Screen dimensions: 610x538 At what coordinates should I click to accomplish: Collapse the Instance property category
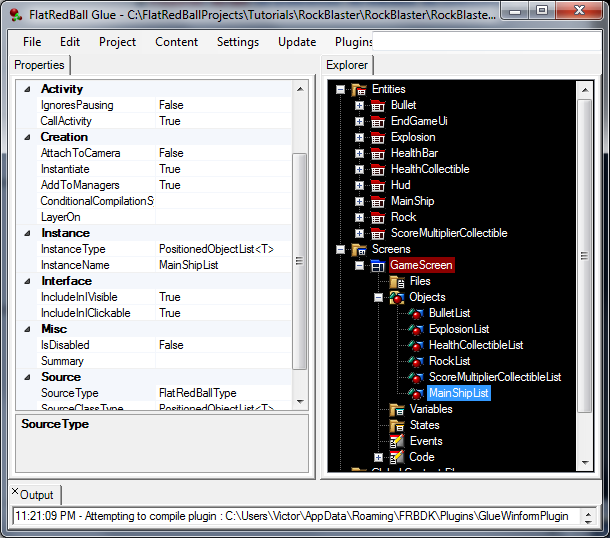tap(27, 233)
